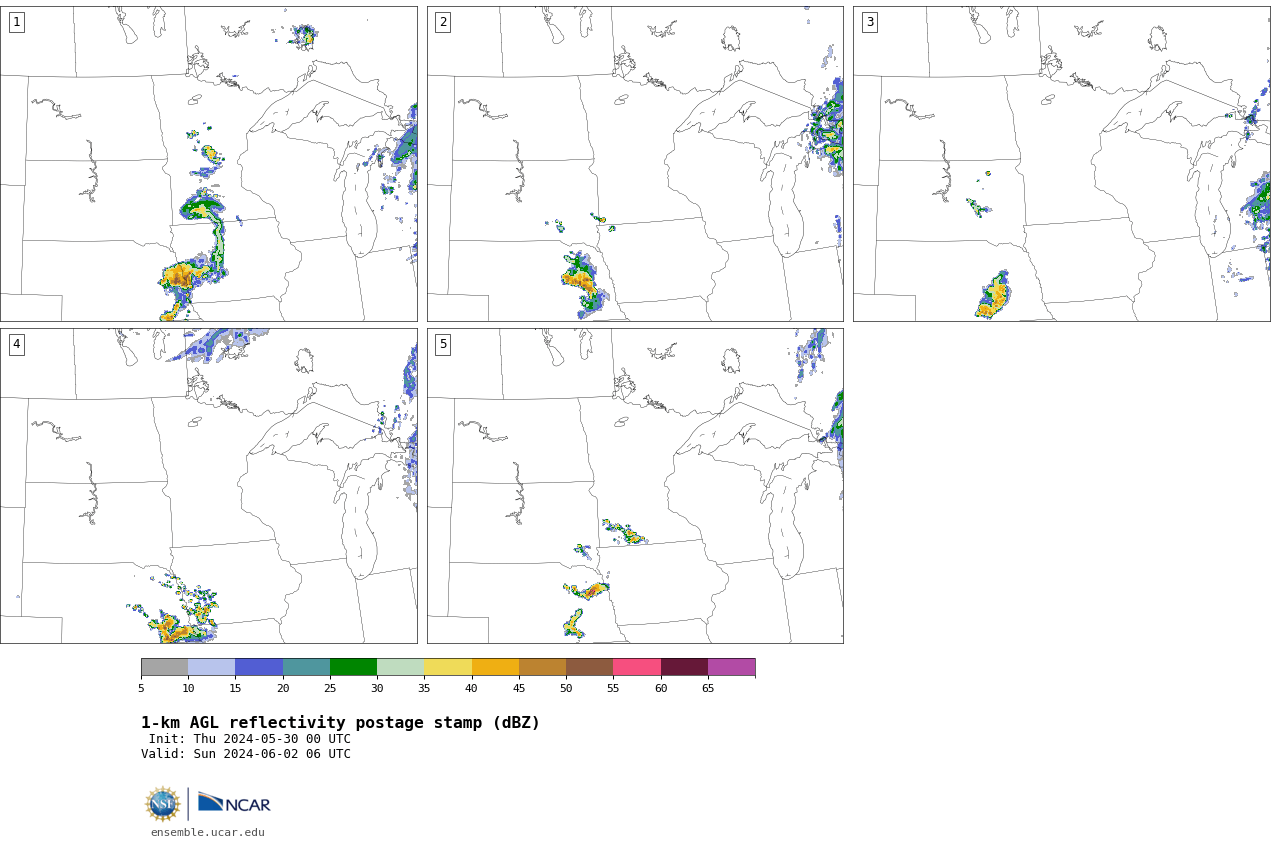
Task: Select the tan 45-50 dBZ swatch
Action: tap(542, 667)
